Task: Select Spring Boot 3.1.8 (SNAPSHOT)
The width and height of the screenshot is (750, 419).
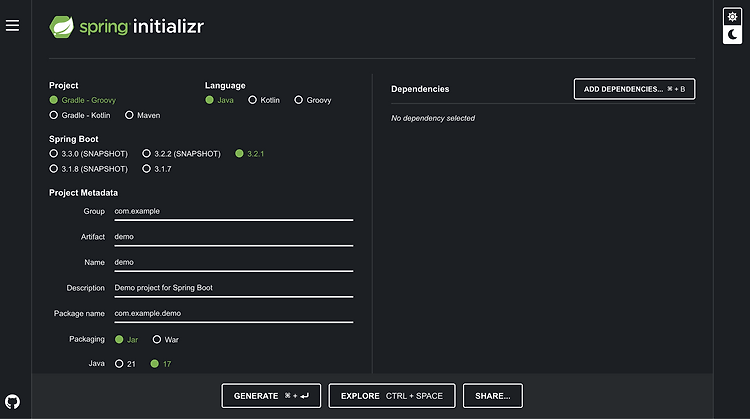Action: 88,169
